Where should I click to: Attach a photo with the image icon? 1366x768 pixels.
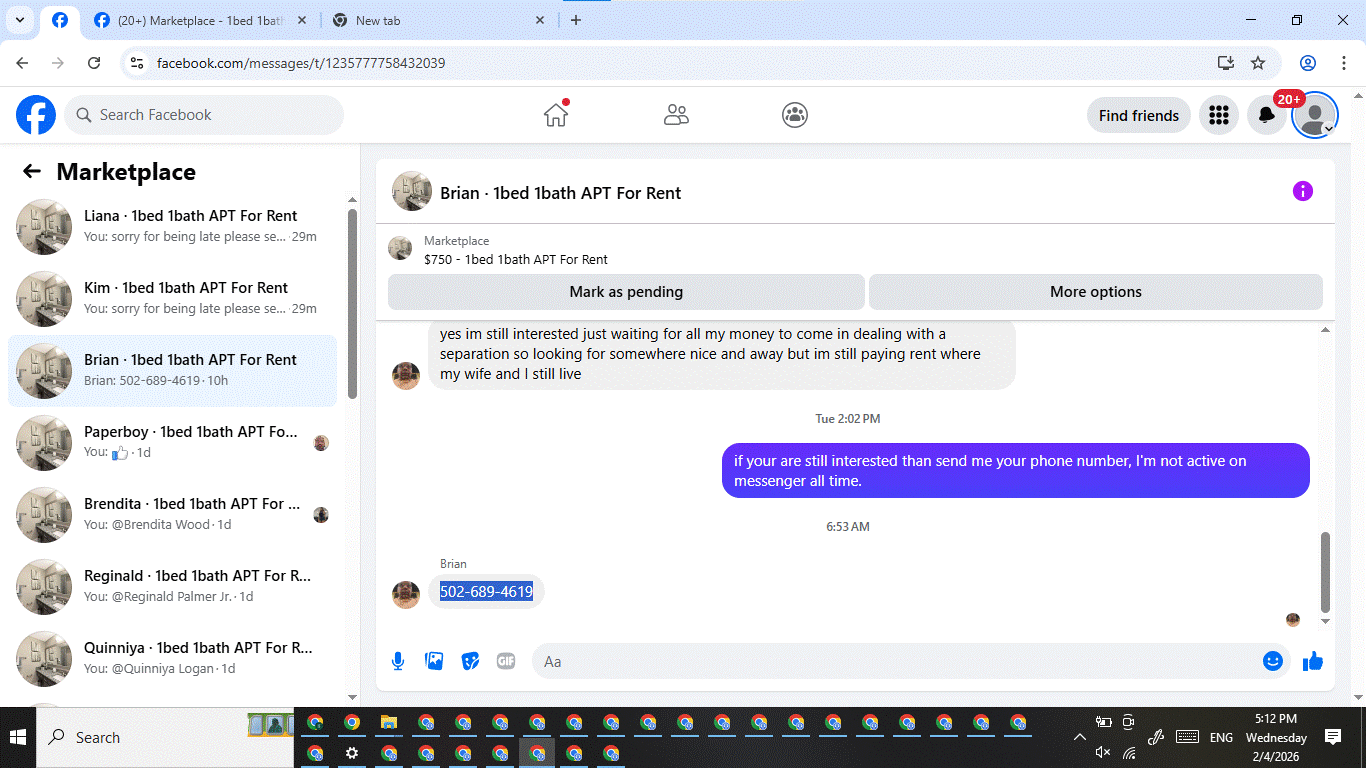pos(434,661)
